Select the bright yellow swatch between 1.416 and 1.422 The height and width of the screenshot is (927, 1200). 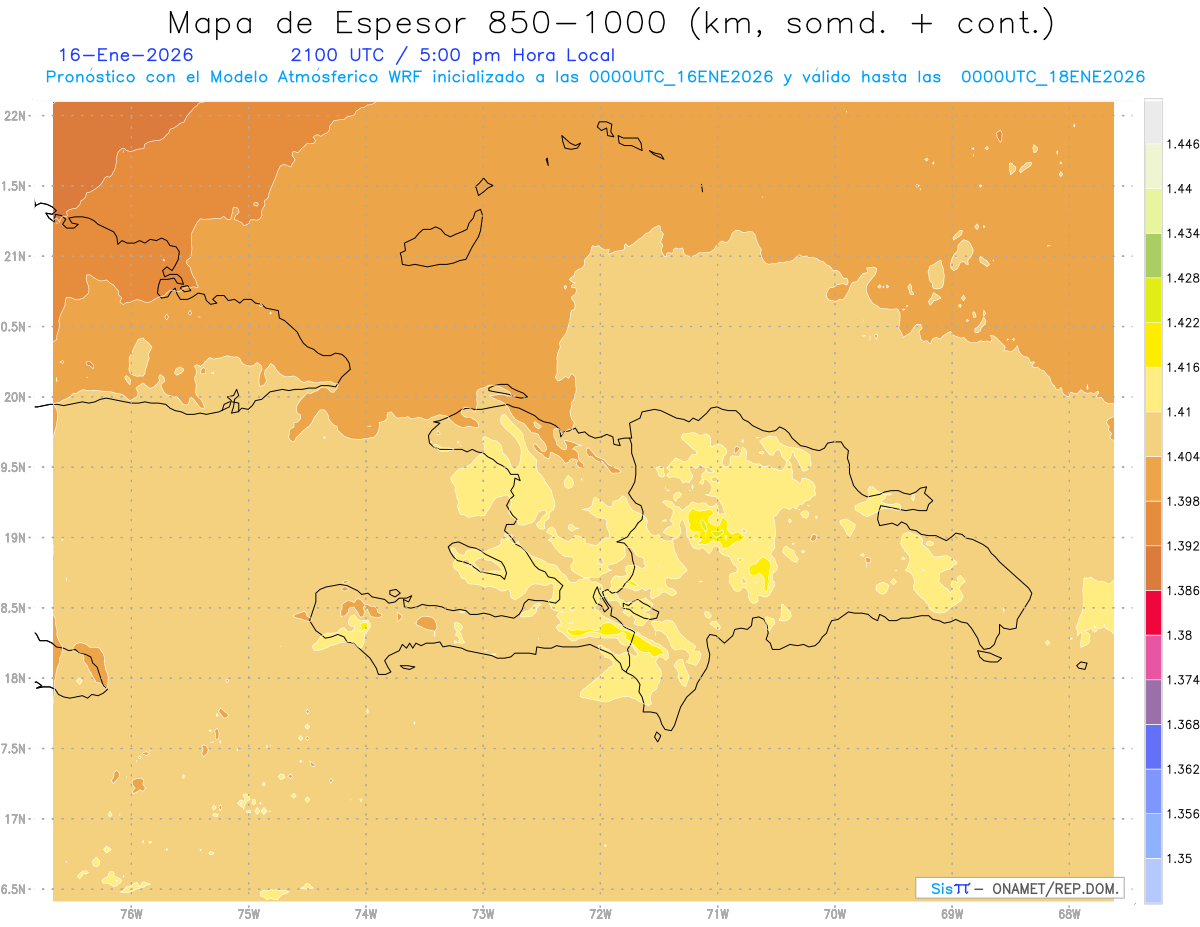[1153, 345]
